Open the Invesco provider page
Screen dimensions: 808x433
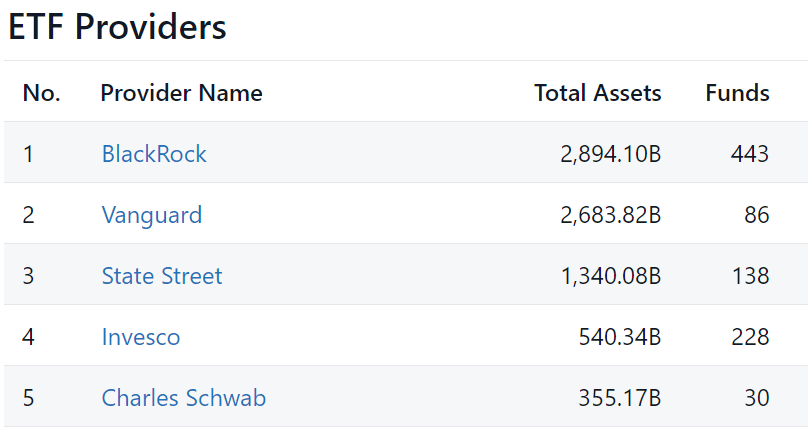click(141, 337)
